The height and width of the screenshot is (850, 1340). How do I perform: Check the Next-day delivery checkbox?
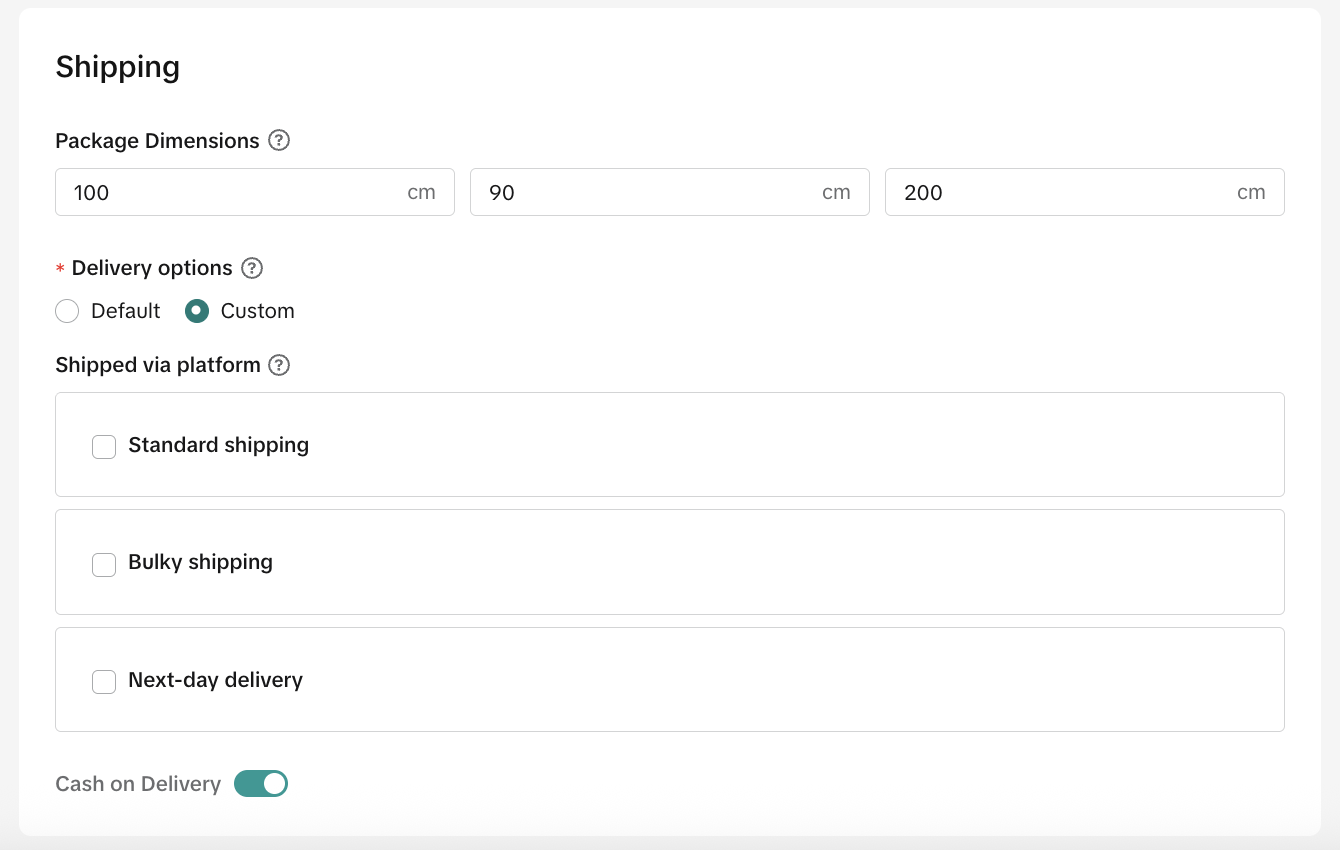[104, 681]
